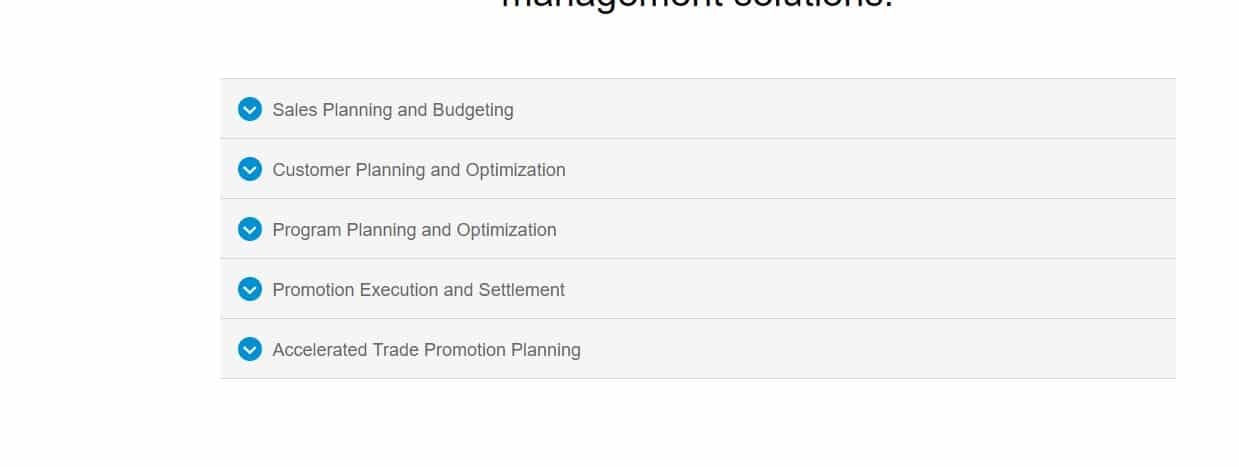The image size is (1239, 467).
Task: Open Accelerated Trade Promotion Planning label
Action: pyautogui.click(x=426, y=350)
